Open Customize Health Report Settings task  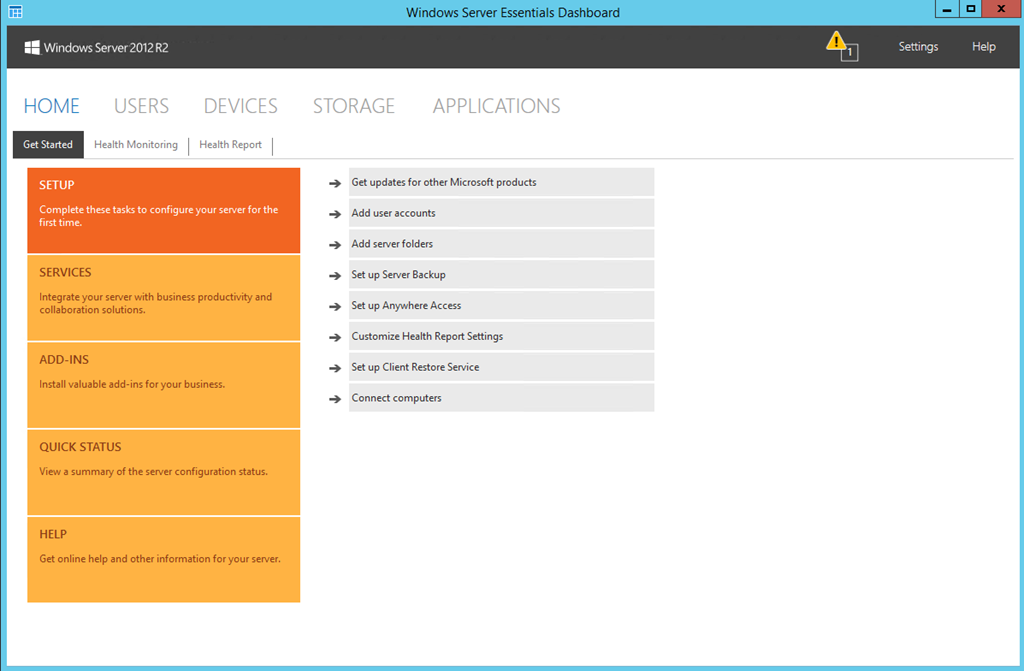pos(502,336)
